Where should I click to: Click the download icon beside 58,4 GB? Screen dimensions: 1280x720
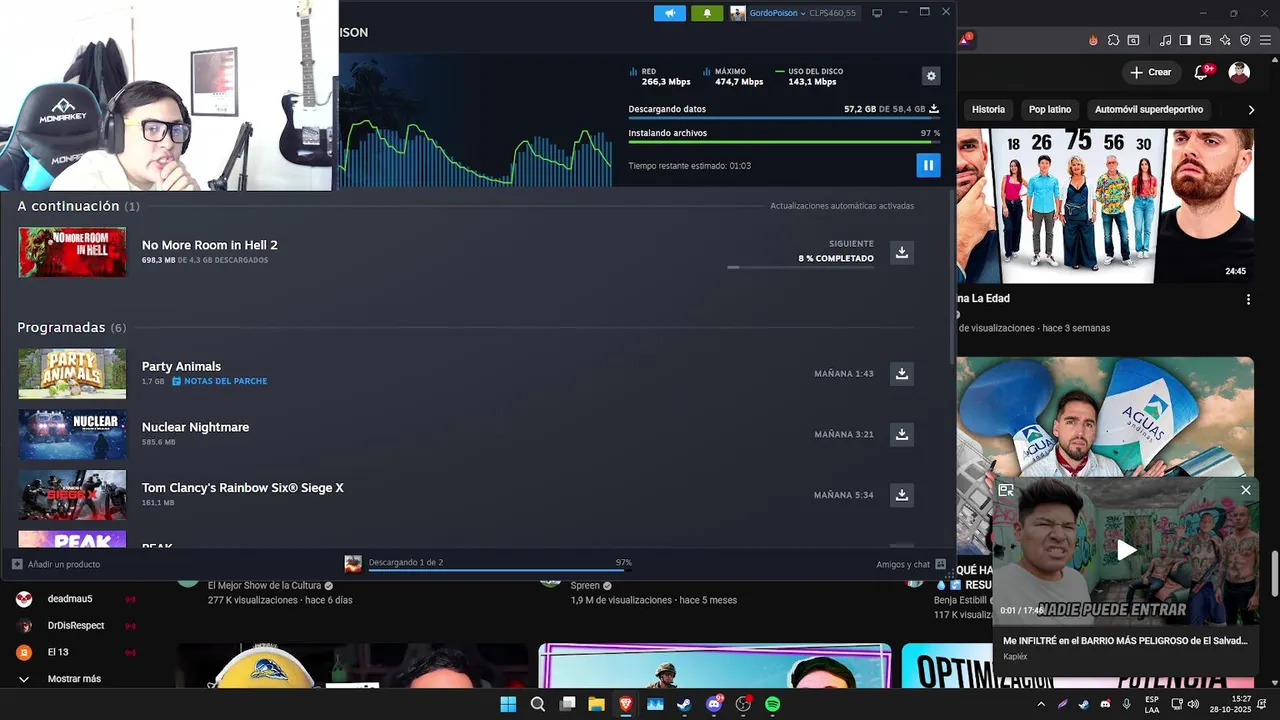tap(934, 108)
